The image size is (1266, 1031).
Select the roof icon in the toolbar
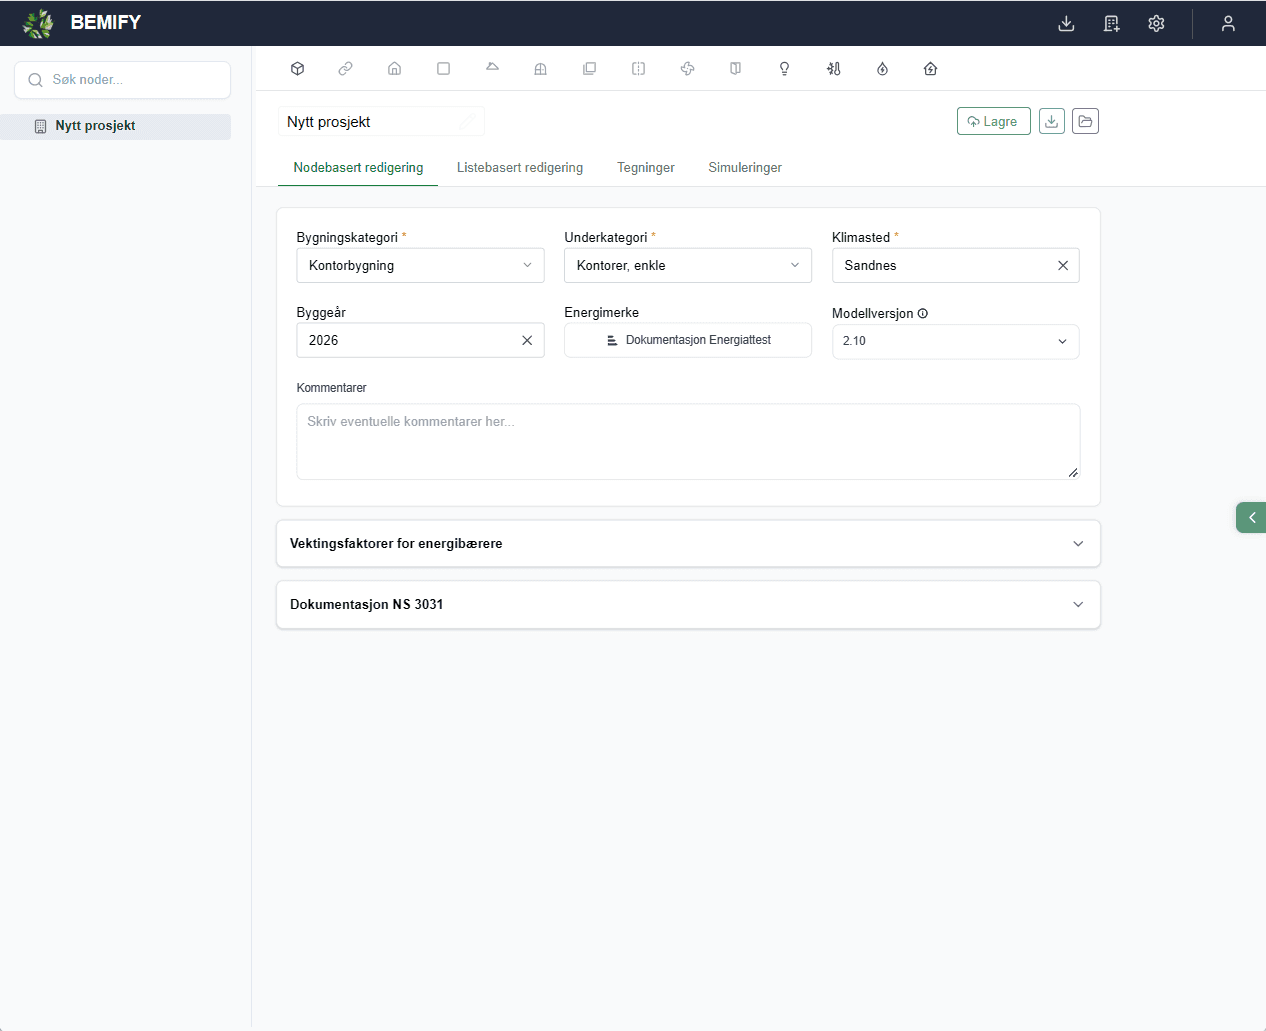(x=492, y=68)
